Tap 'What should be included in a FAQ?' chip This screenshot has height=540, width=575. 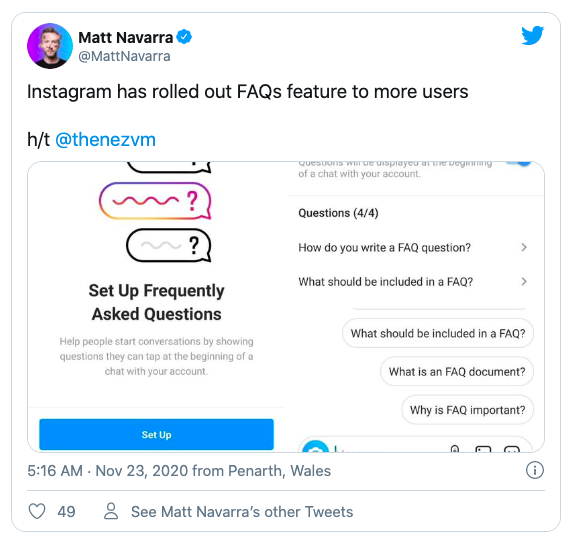coord(438,333)
